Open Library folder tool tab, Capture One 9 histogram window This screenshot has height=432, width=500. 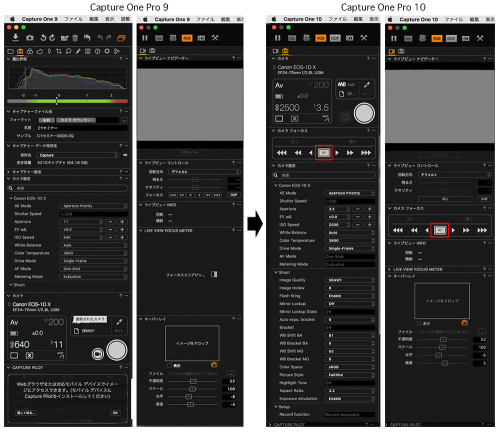pyautogui.click(x=10, y=51)
